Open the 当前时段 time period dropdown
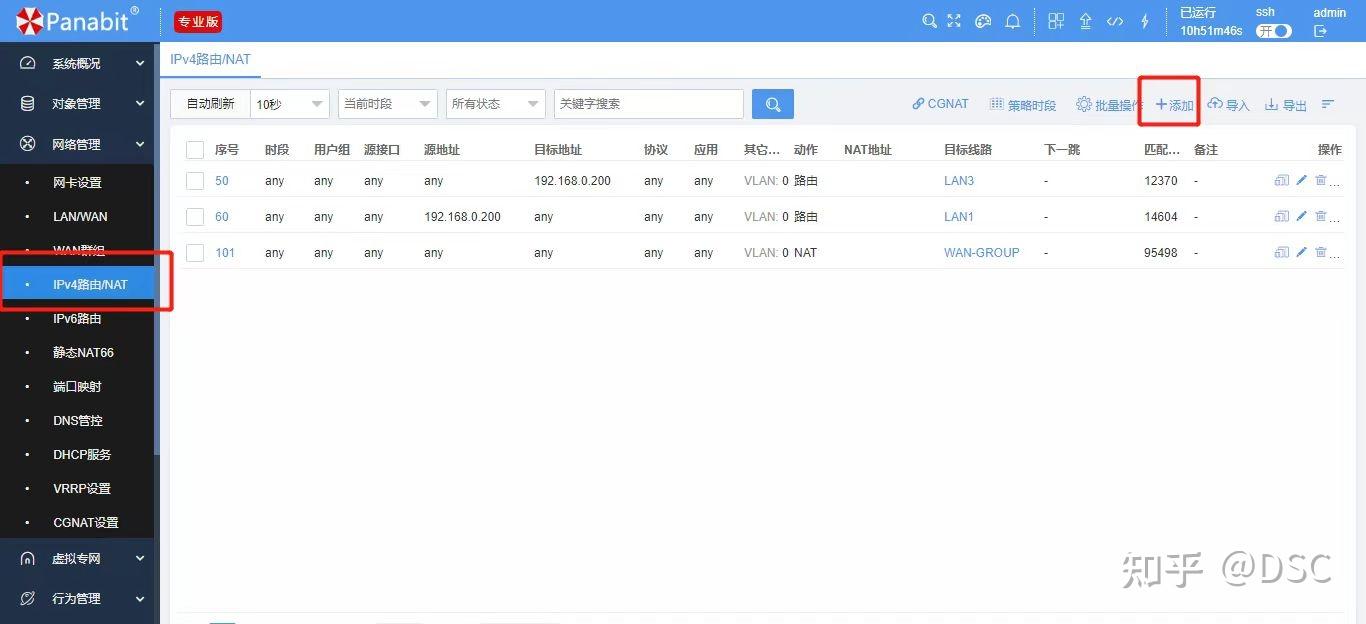The image size is (1366, 624). 387,103
